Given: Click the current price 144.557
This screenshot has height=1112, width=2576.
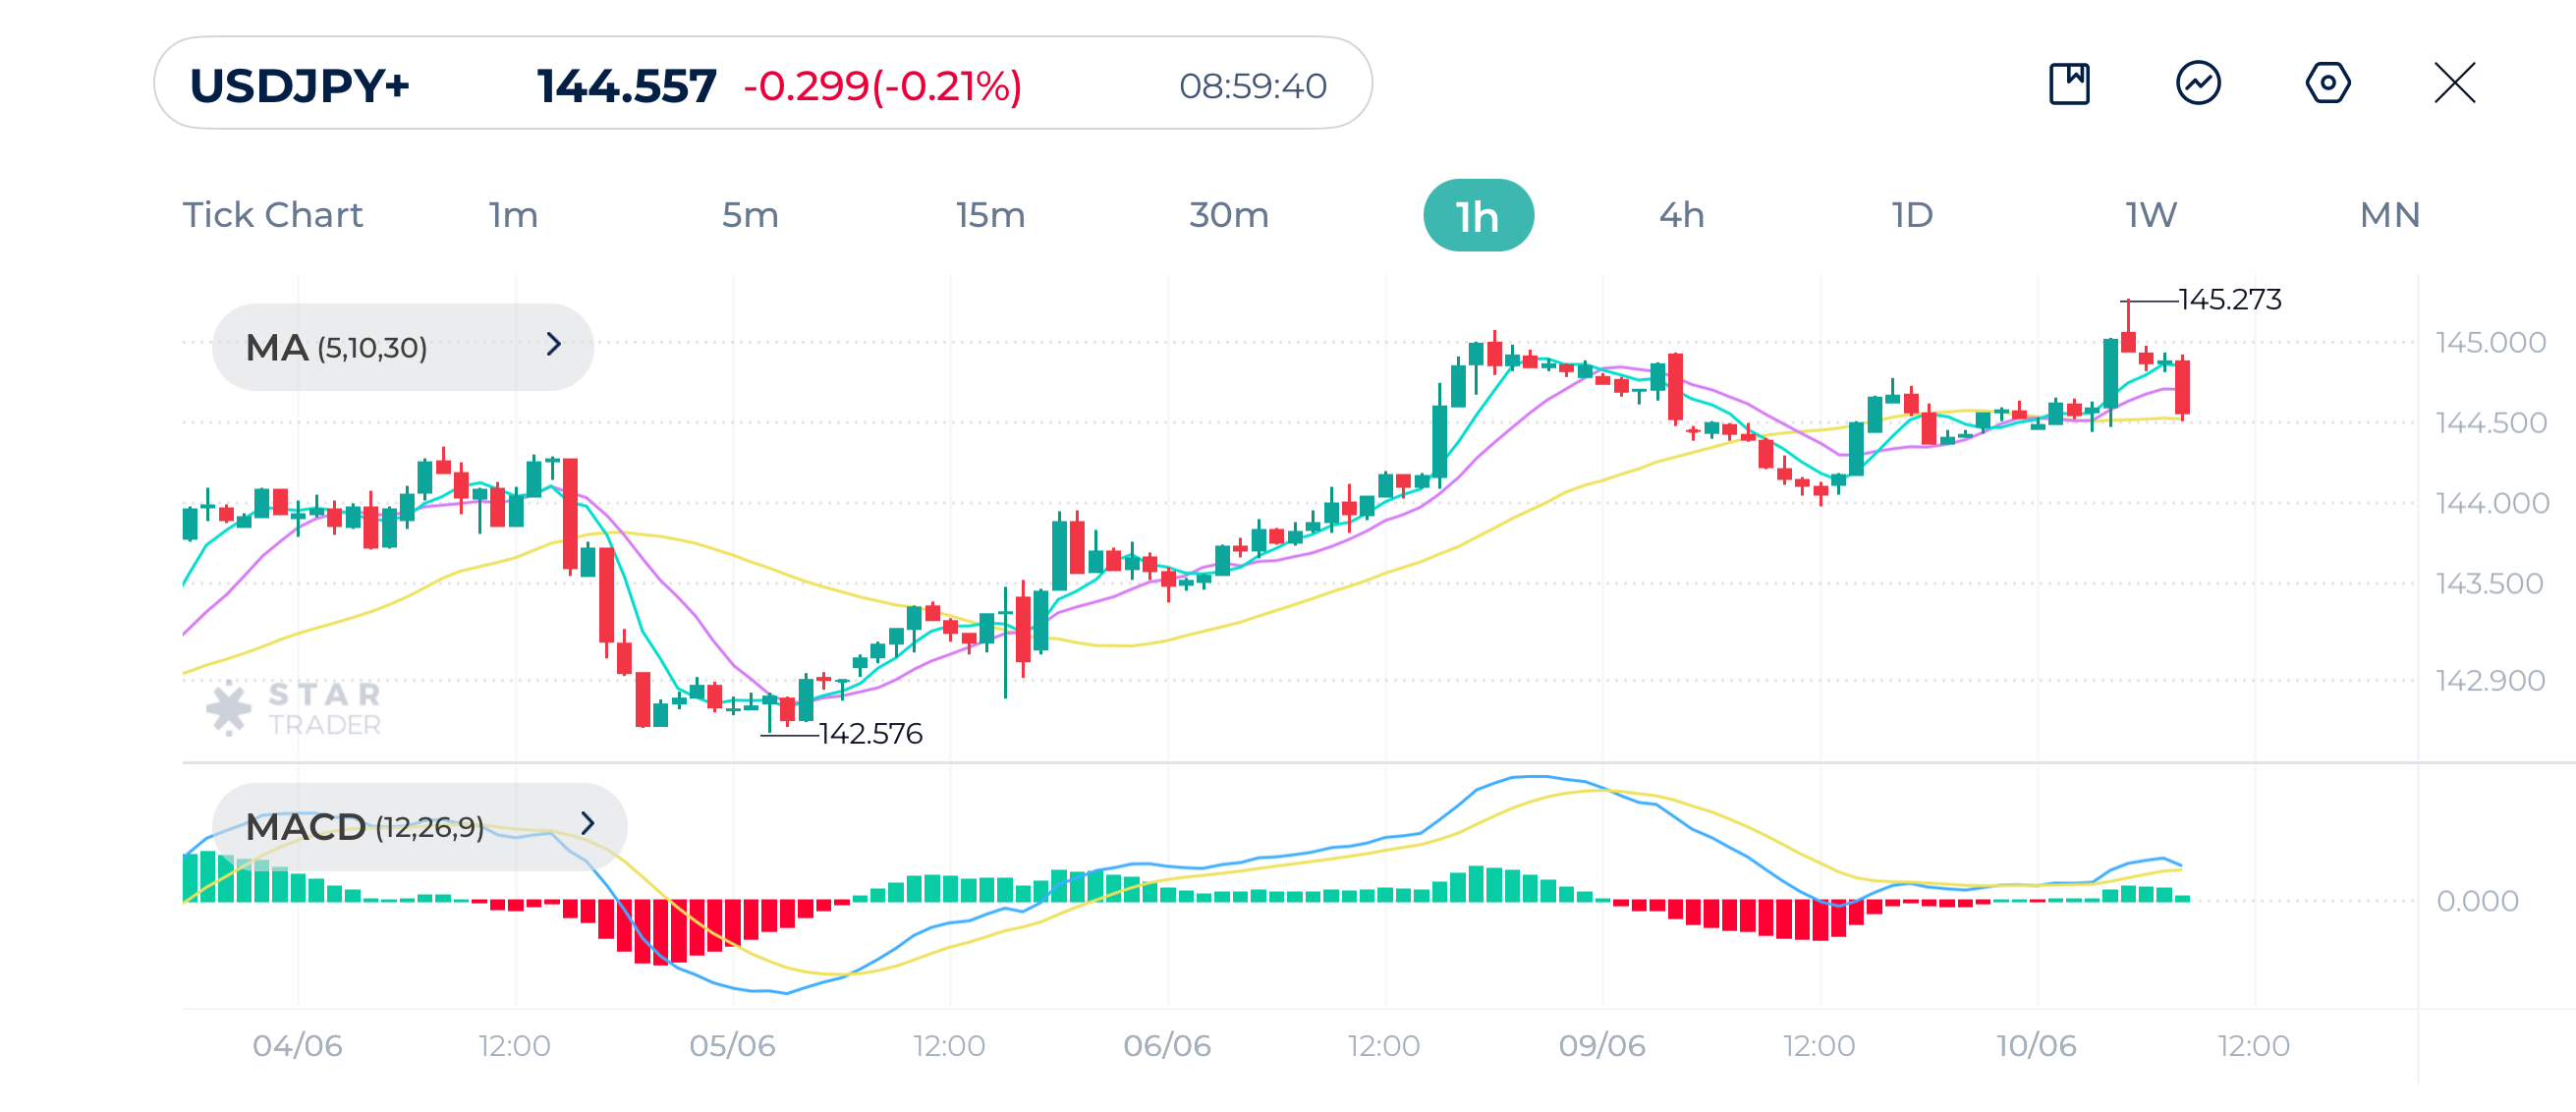Looking at the screenshot, I should pos(625,86).
